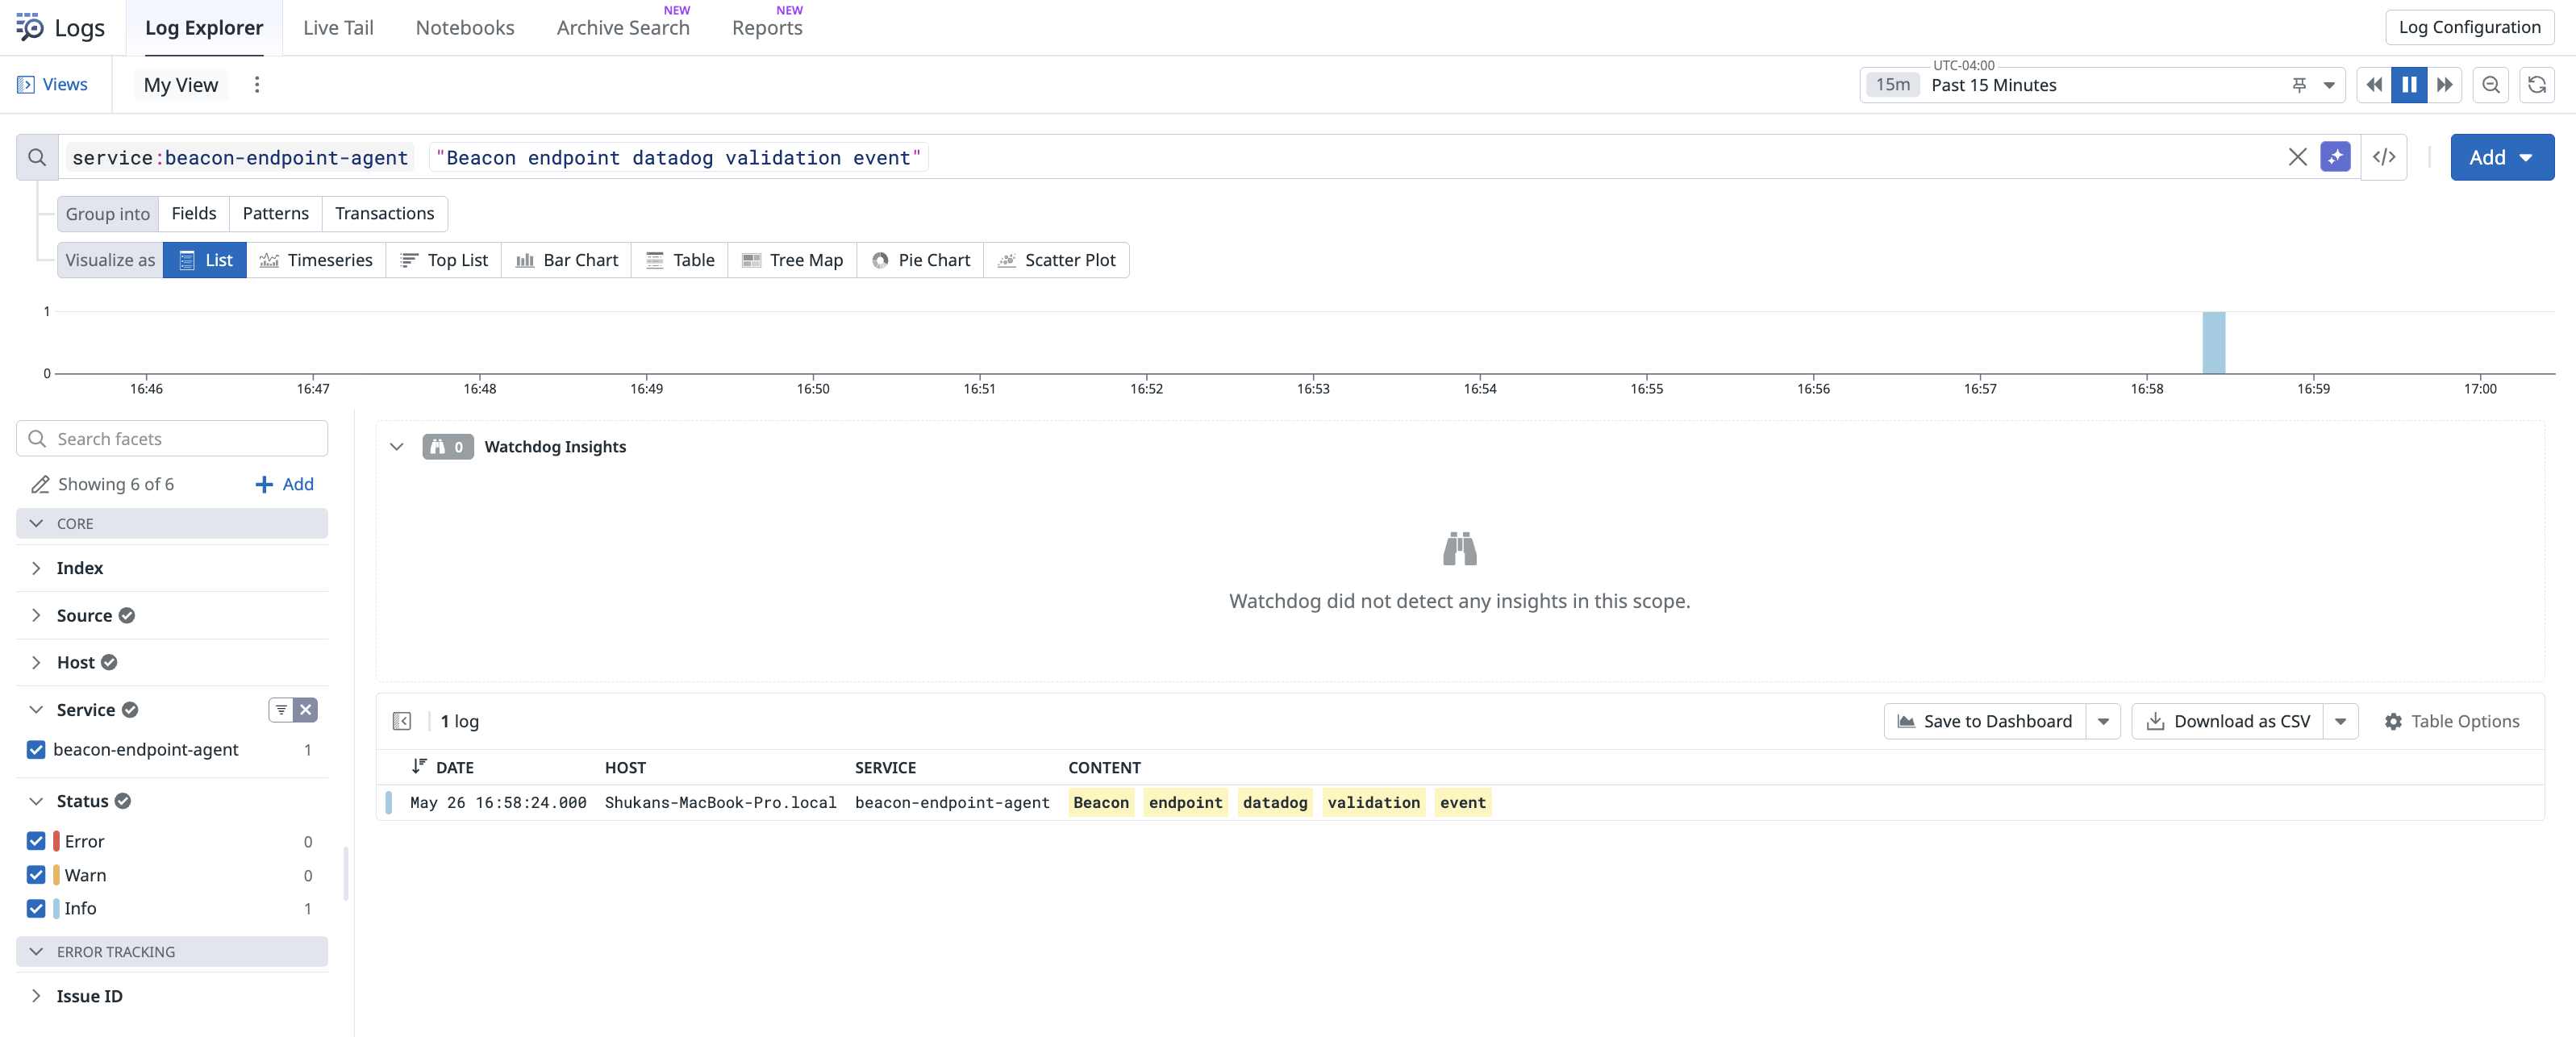This screenshot has height=1037, width=2576.
Task: Visualize as Top List
Action: (444, 260)
